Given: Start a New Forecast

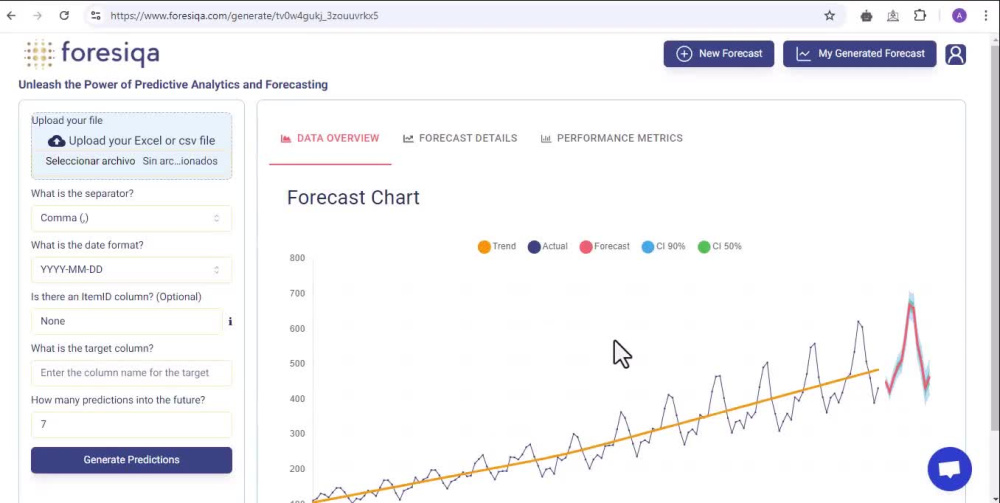Looking at the screenshot, I should [x=719, y=54].
